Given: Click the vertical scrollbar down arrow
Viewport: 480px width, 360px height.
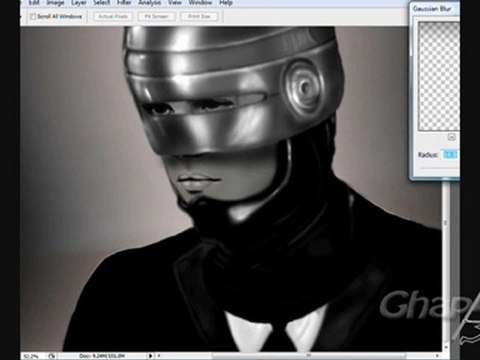Looking at the screenshot, I should coord(446,347).
